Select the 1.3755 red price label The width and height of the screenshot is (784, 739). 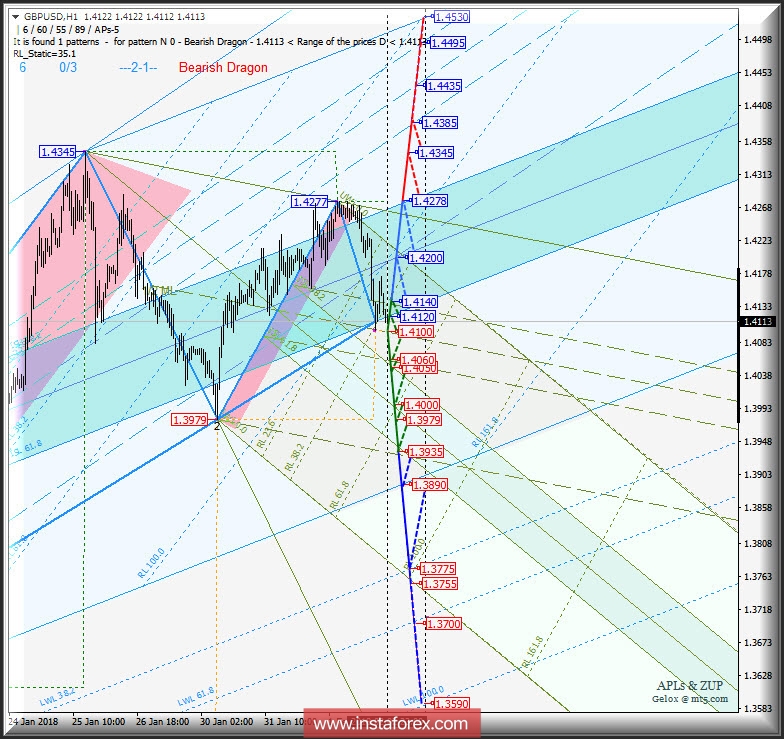[440, 584]
